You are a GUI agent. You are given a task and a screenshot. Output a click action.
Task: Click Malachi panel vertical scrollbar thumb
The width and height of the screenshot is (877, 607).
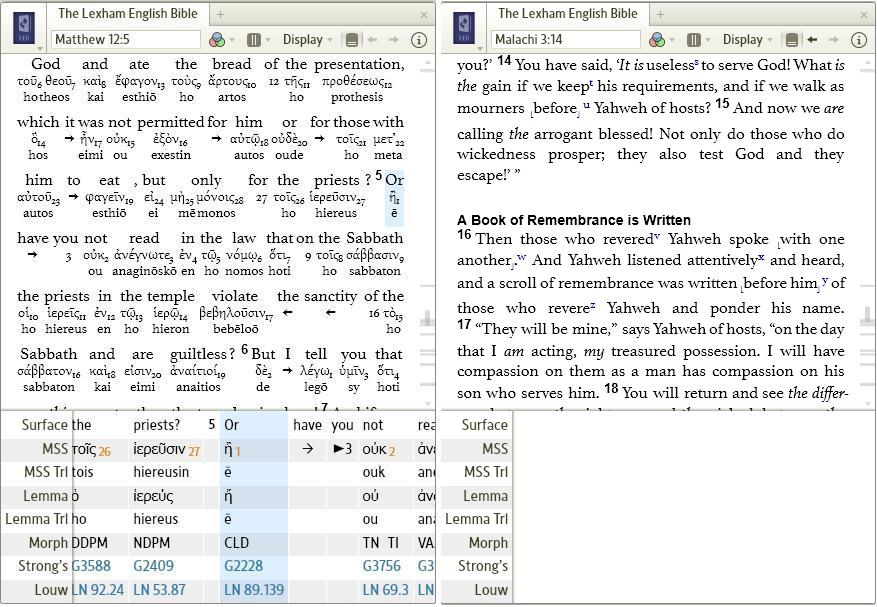pyautogui.click(x=867, y=315)
